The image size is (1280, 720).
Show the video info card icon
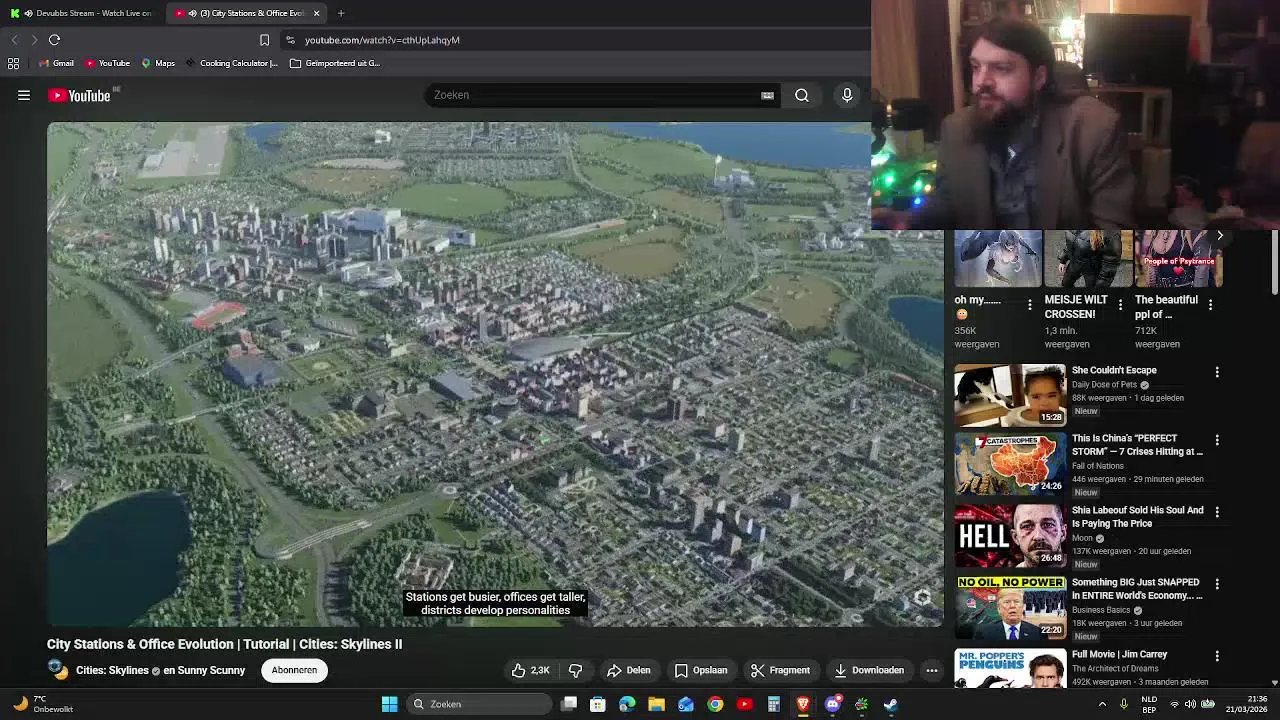(x=922, y=598)
